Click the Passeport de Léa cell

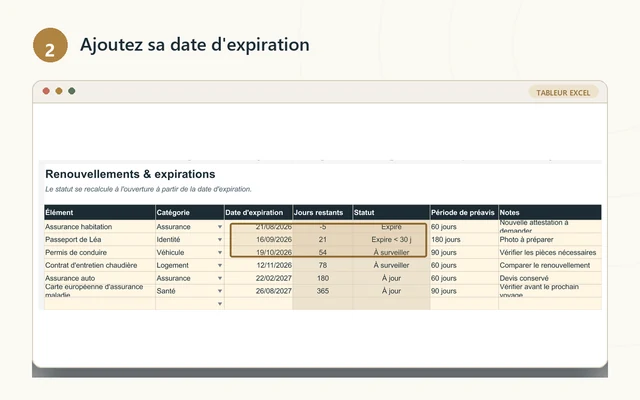point(100,240)
